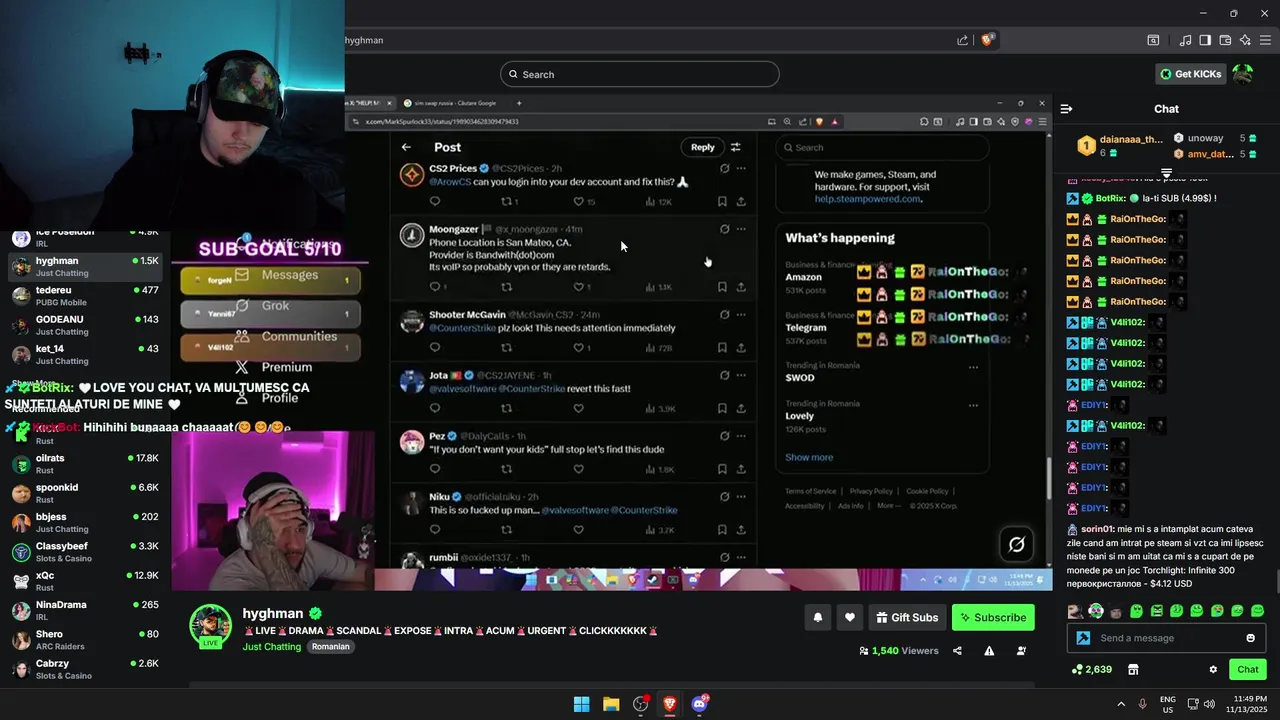
Task: Open Discord from taskbar
Action: pyautogui.click(x=700, y=704)
